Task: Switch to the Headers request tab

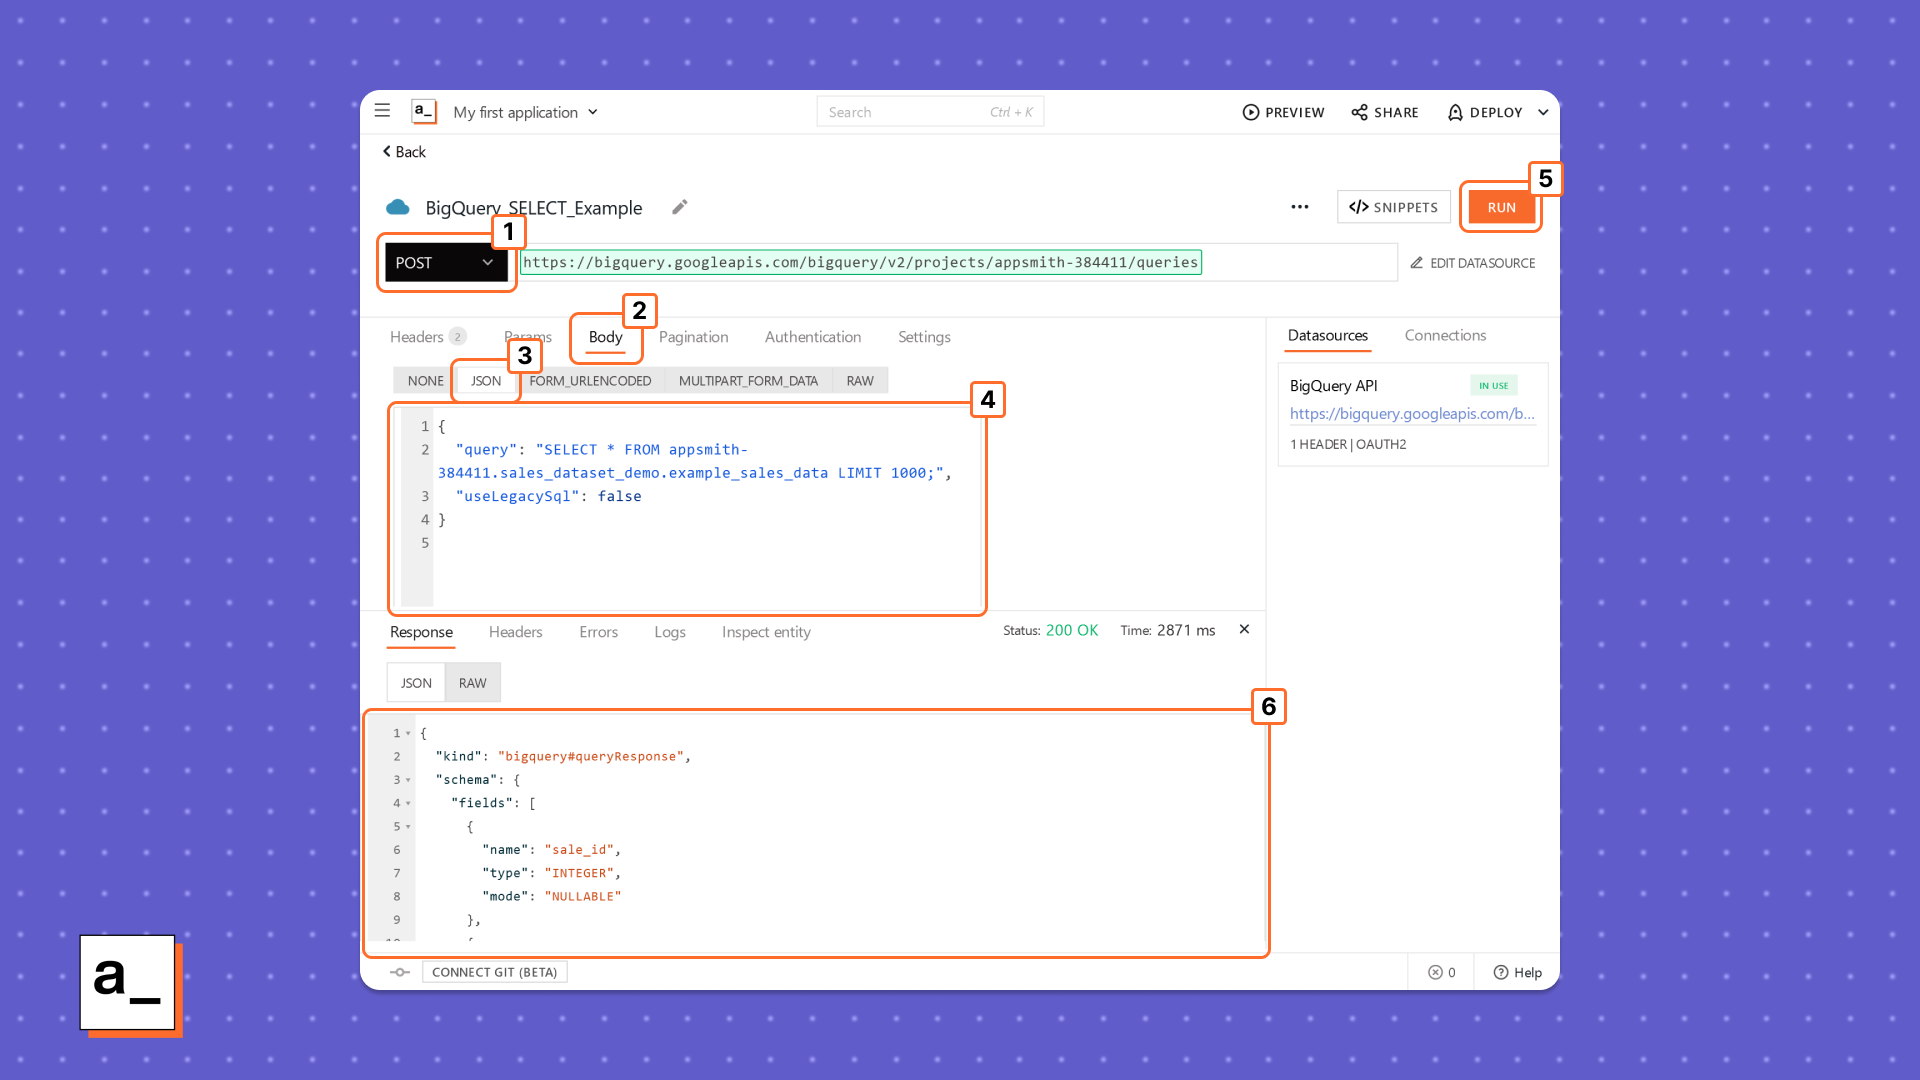Action: pos(427,337)
